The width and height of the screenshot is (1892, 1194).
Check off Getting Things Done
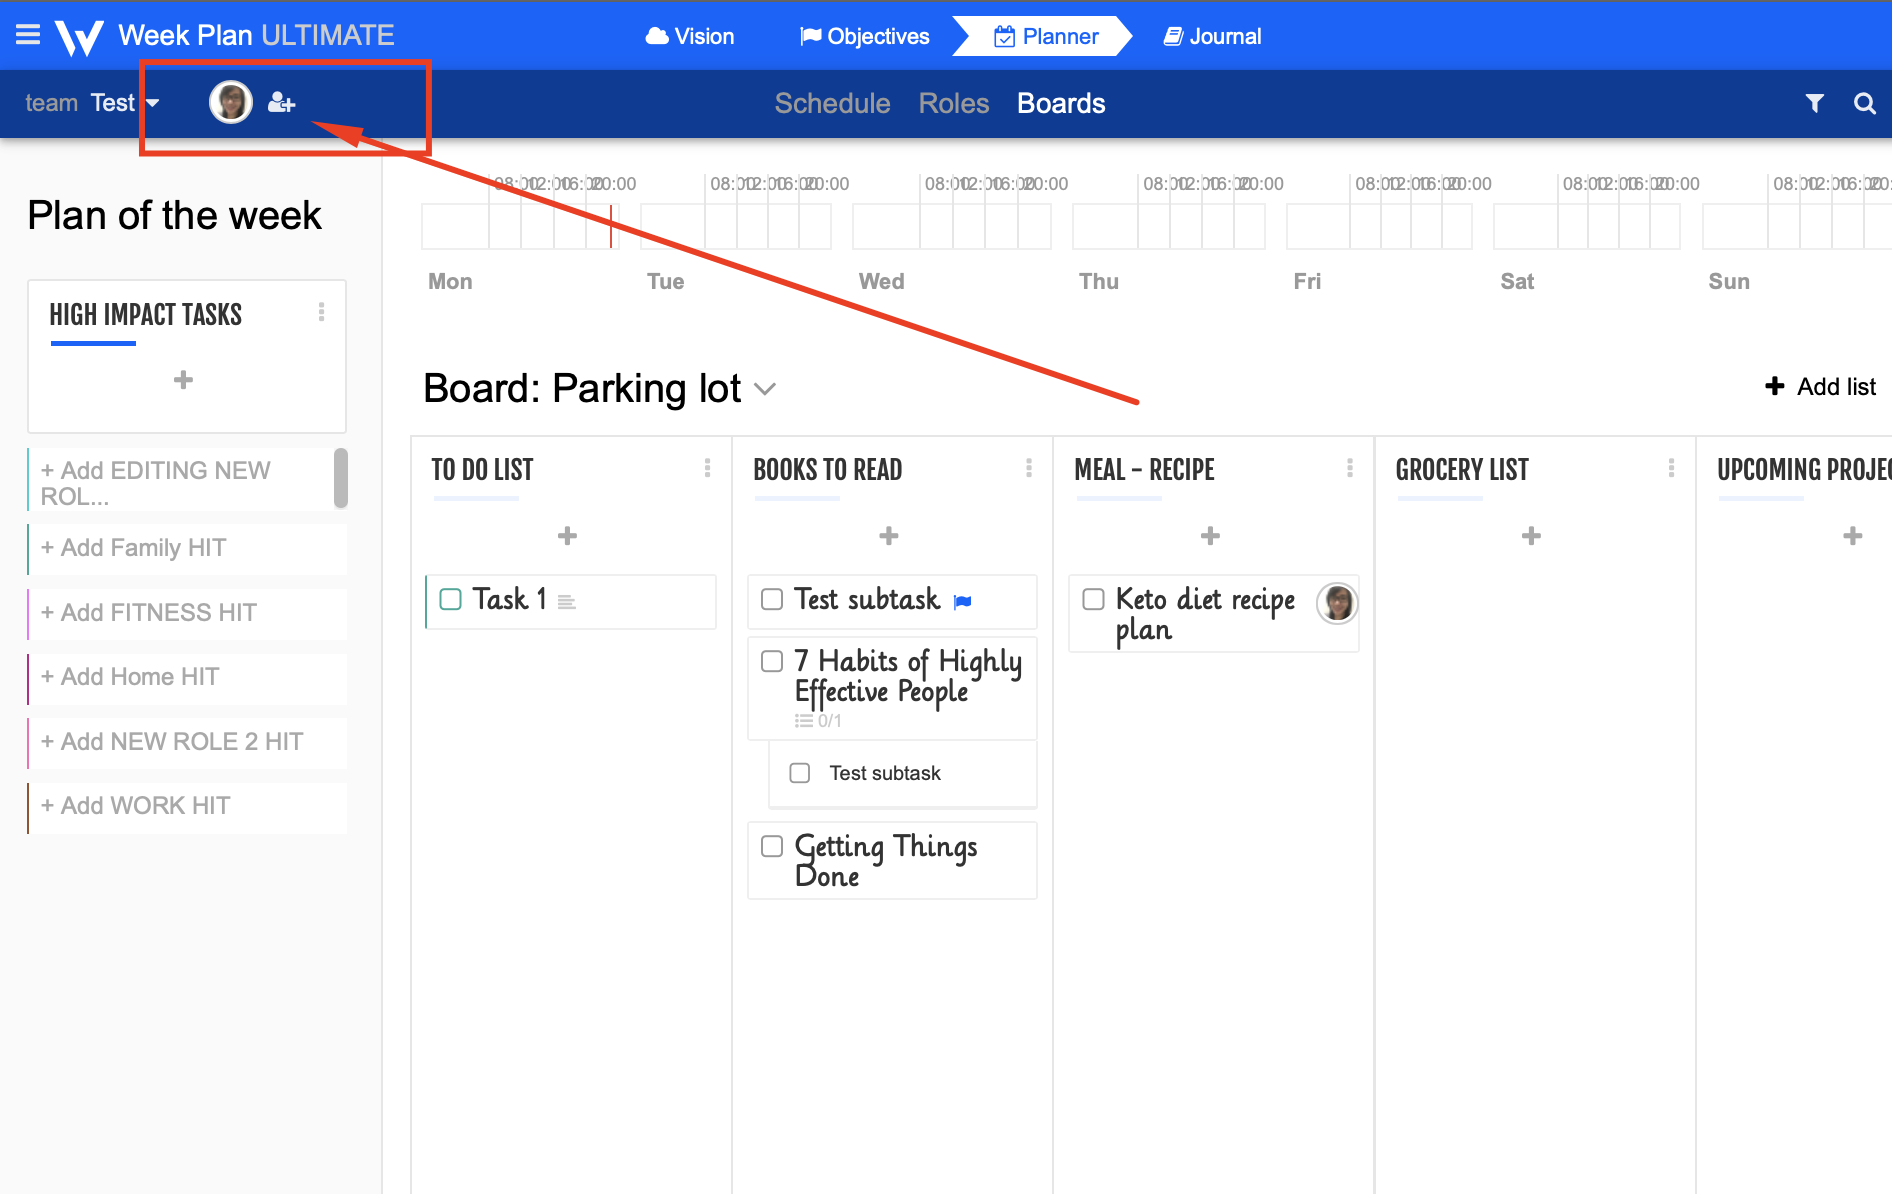772,846
